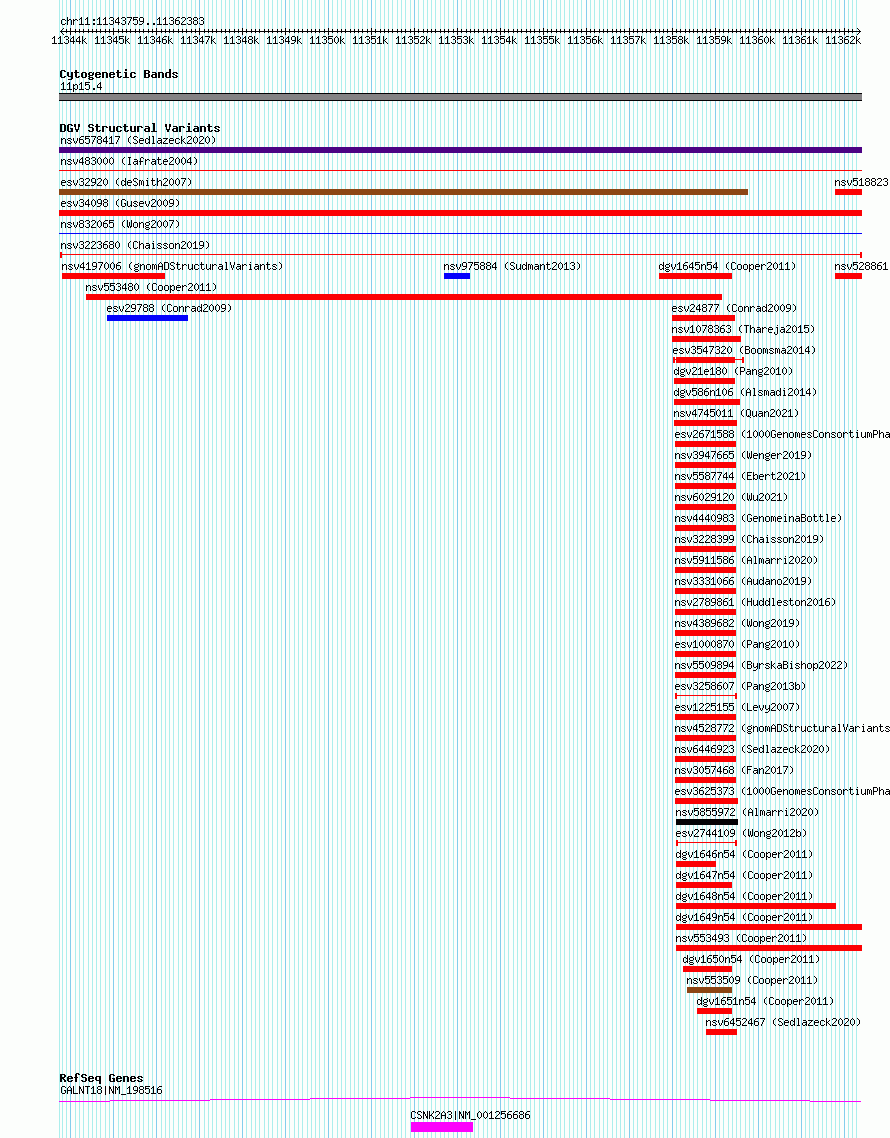Viewport: 890px width, 1138px height.
Task: Open nsv2789861 (Huddleston2016) variant
Action: pos(755,603)
